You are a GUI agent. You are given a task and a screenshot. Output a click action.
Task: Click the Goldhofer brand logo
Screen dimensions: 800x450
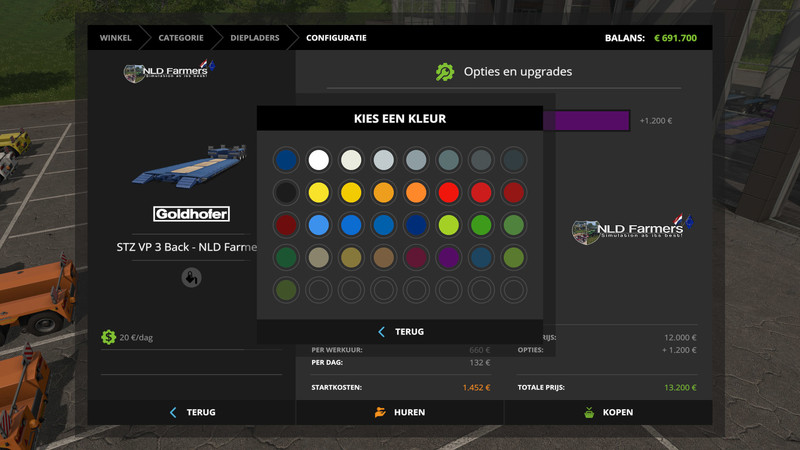click(x=191, y=214)
